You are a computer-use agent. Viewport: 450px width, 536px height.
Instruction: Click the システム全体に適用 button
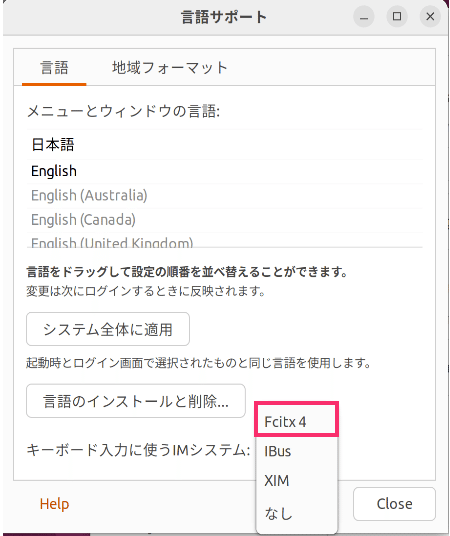108,329
